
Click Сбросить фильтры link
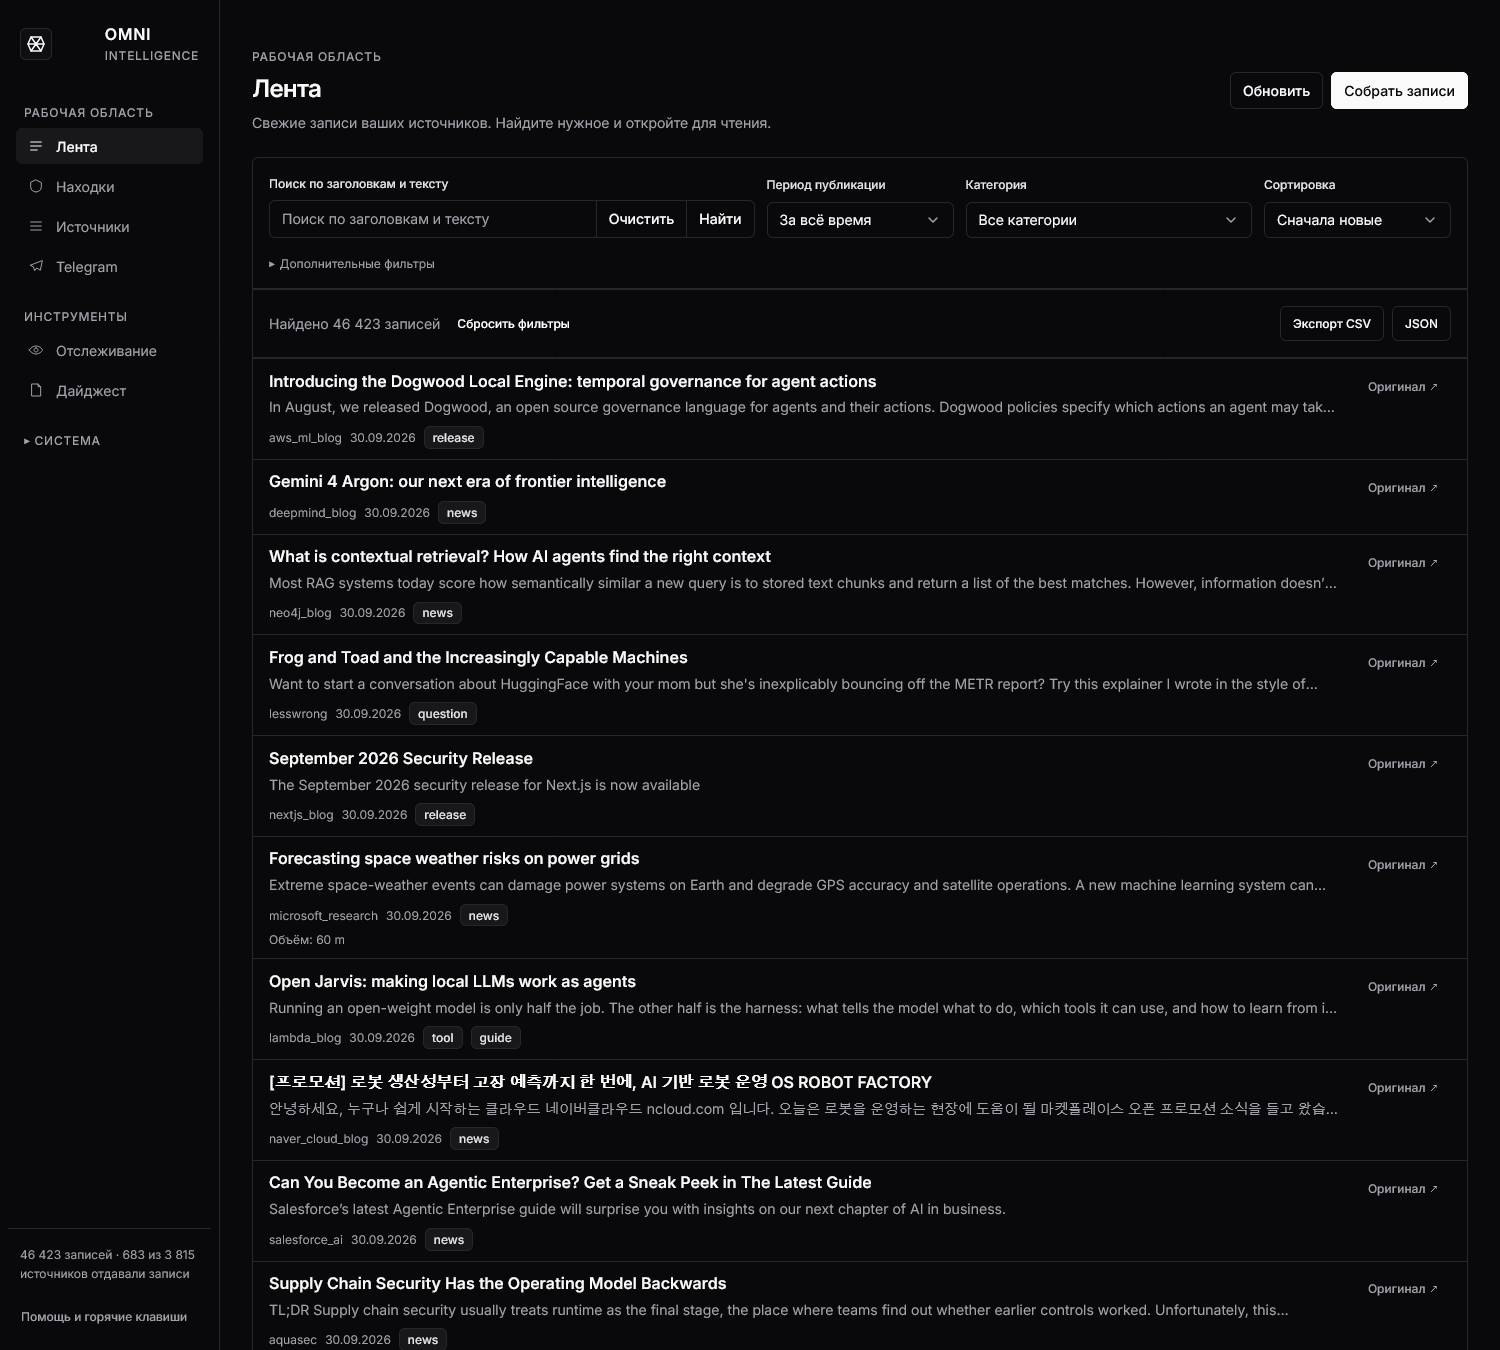tap(513, 324)
